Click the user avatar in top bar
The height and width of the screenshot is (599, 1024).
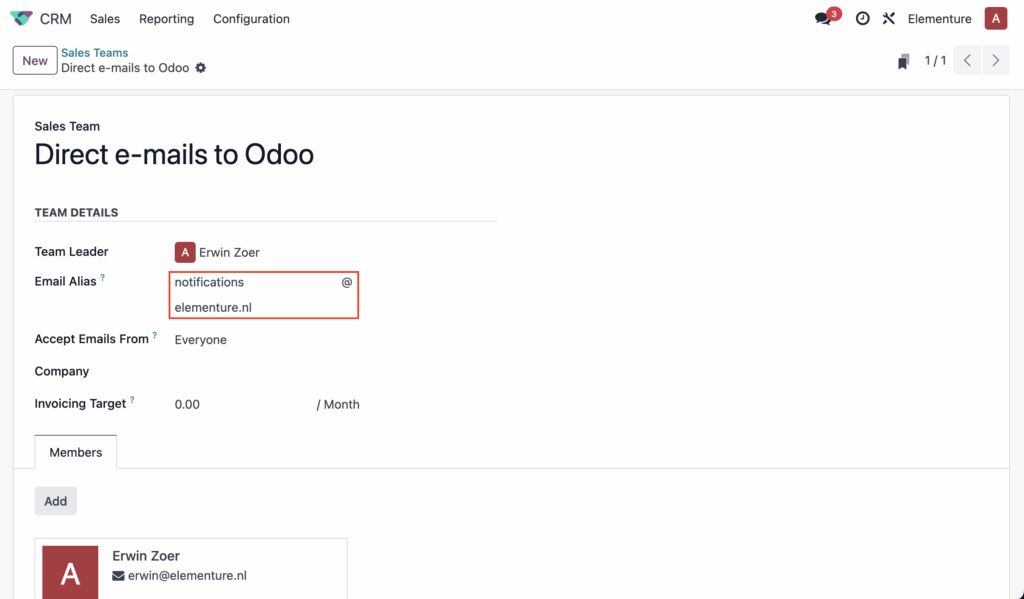click(x=995, y=18)
